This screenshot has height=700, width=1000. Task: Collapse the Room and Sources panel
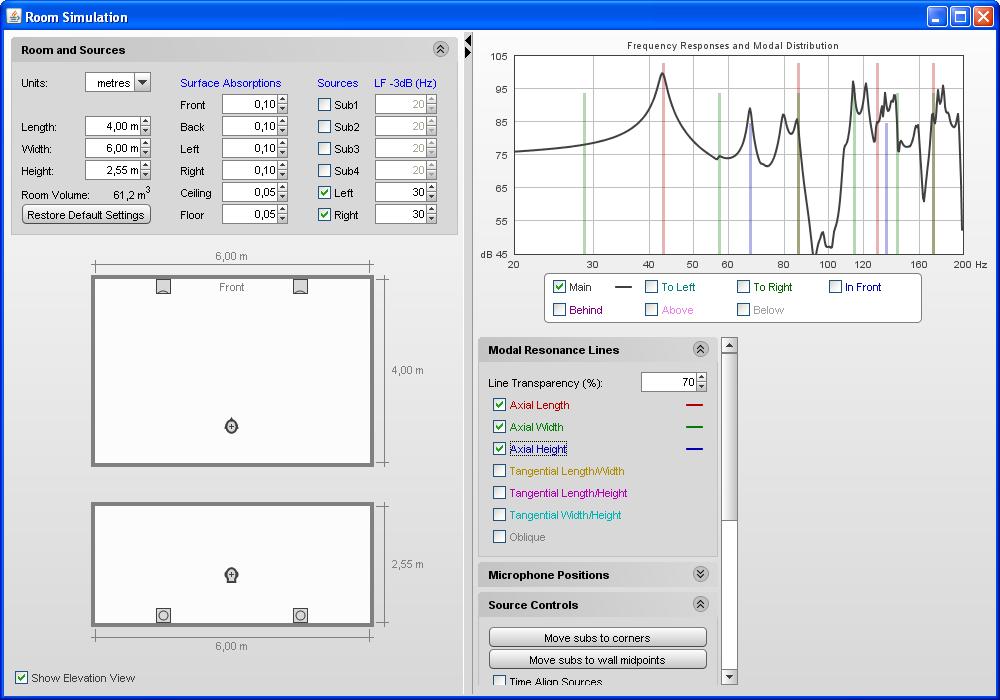click(440, 49)
